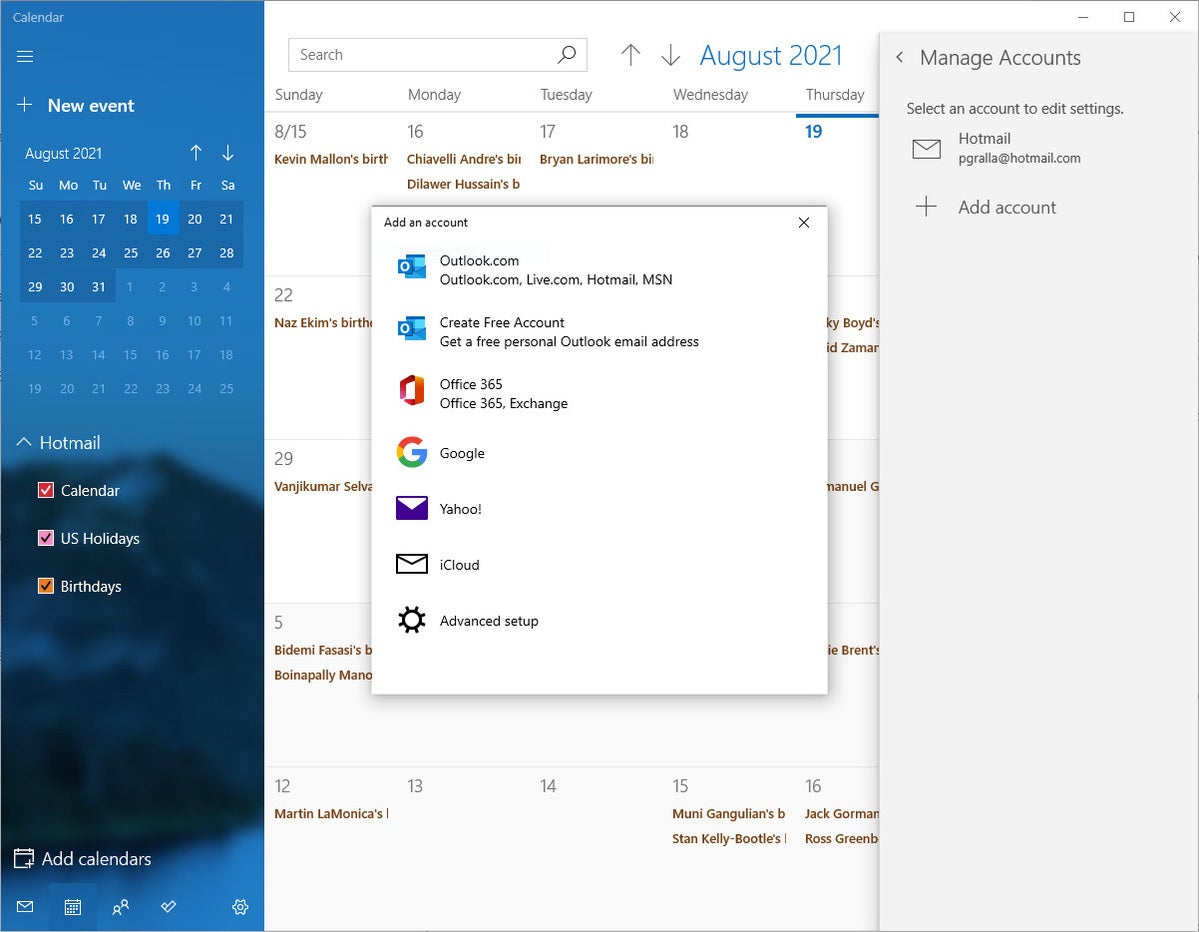The image size is (1199, 932).
Task: Open the People app icon
Action: tap(120, 907)
